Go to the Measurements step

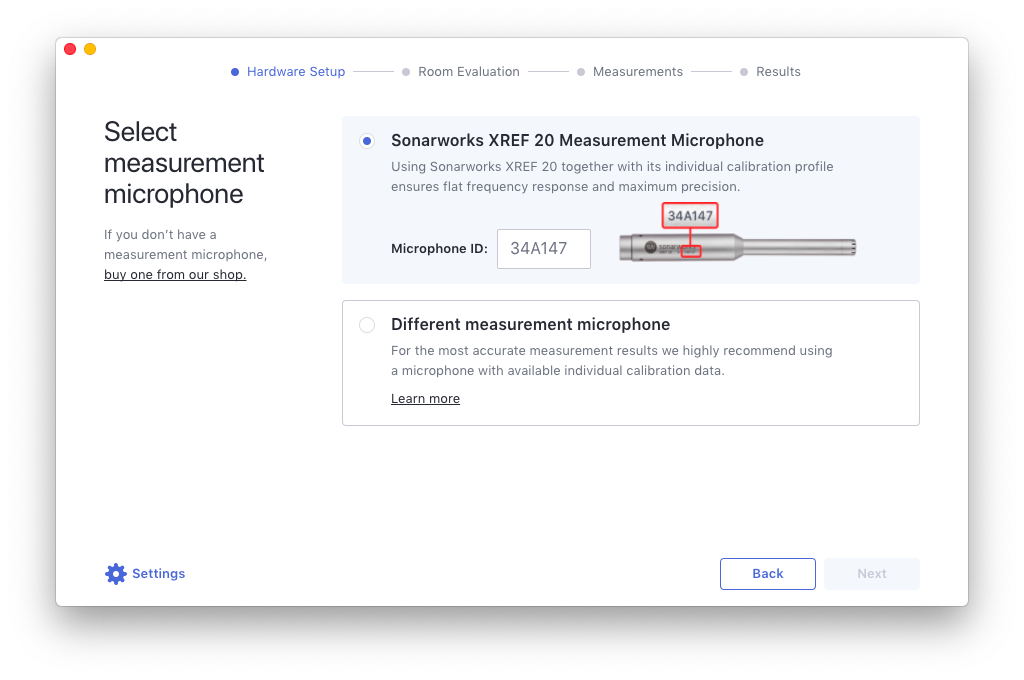coord(638,72)
